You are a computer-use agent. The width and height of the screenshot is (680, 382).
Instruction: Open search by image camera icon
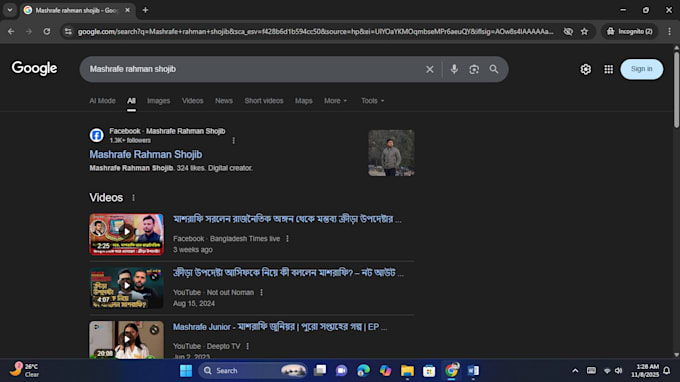pyautogui.click(x=474, y=69)
